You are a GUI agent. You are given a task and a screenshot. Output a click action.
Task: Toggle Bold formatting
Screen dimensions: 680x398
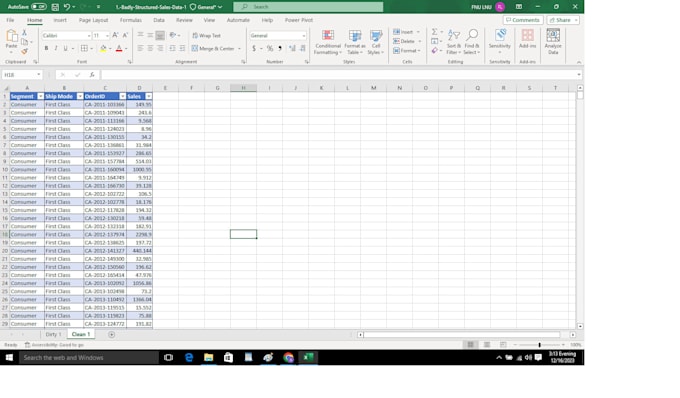(x=46, y=48)
